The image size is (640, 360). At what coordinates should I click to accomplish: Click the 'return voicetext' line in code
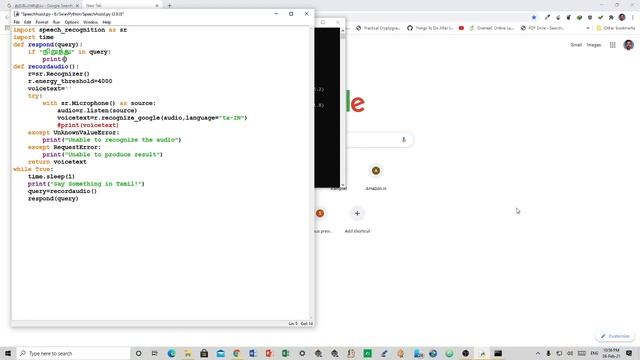coord(57,162)
